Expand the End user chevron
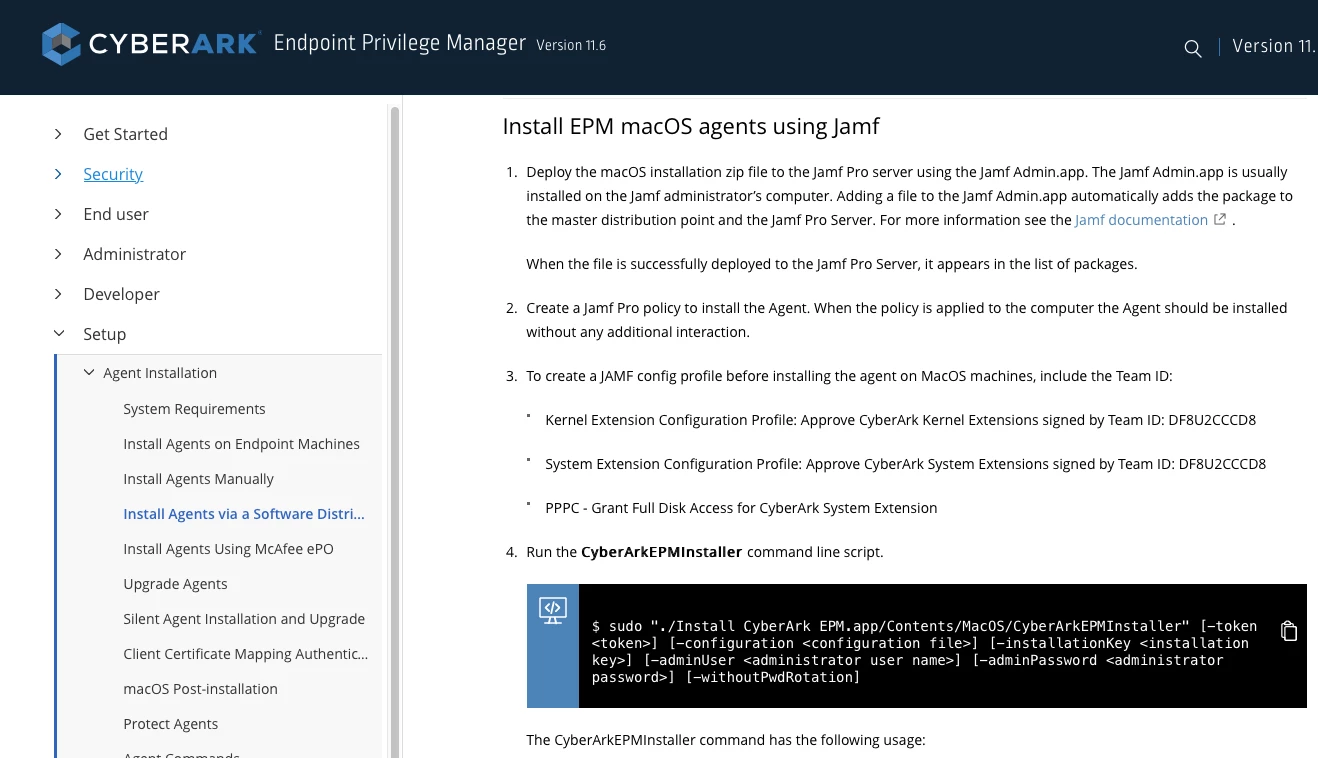Viewport: 1318px width, 758px height. (x=58, y=214)
